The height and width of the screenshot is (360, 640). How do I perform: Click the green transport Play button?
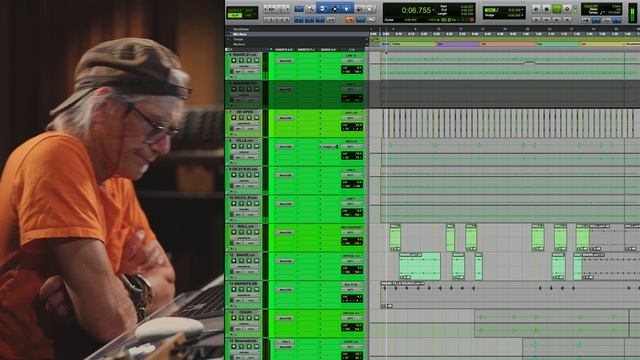(557, 9)
